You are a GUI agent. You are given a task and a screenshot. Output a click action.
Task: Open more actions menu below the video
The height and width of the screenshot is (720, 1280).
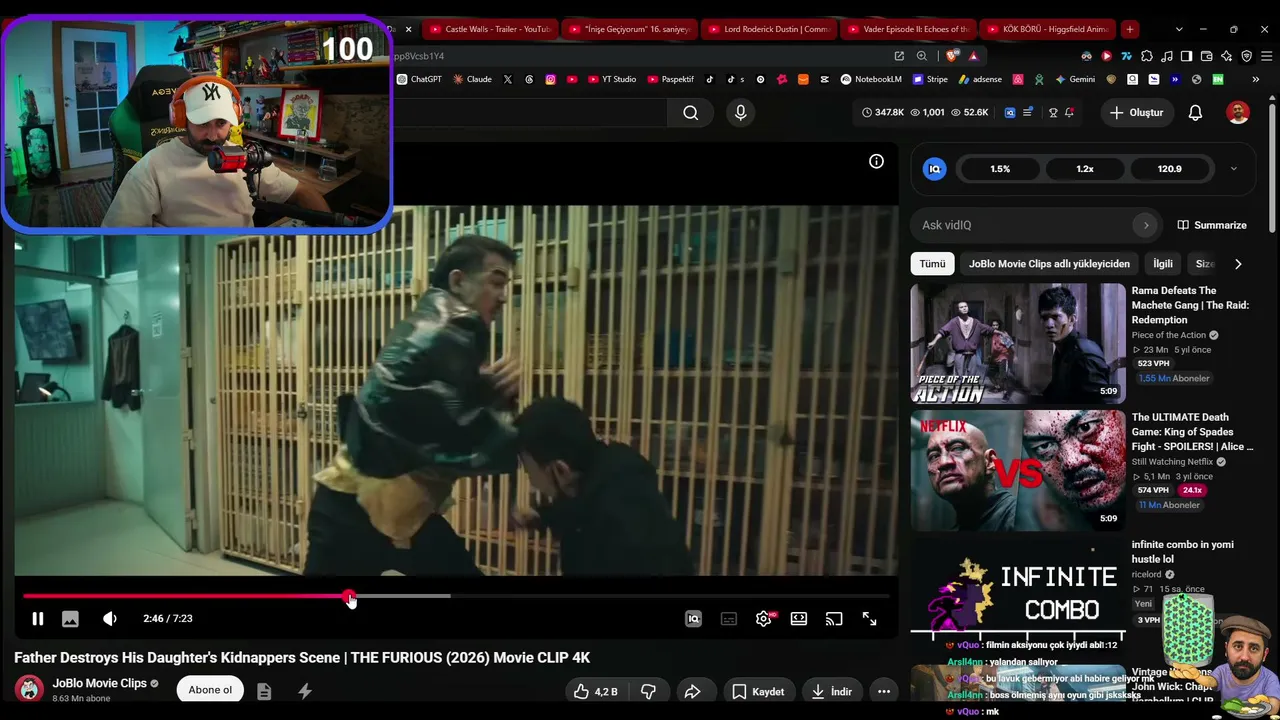(884, 691)
